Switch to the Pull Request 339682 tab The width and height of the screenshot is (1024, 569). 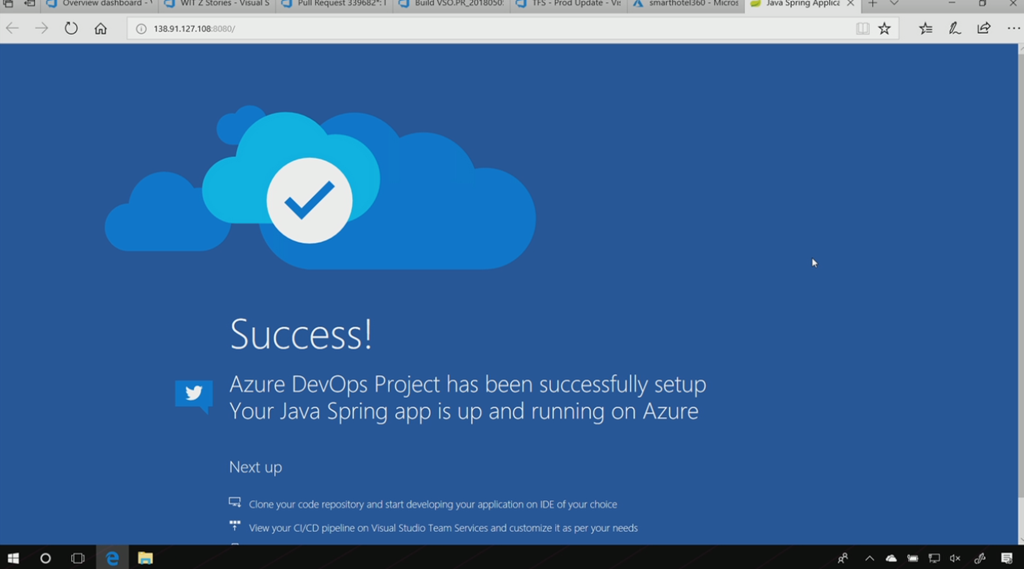336,4
